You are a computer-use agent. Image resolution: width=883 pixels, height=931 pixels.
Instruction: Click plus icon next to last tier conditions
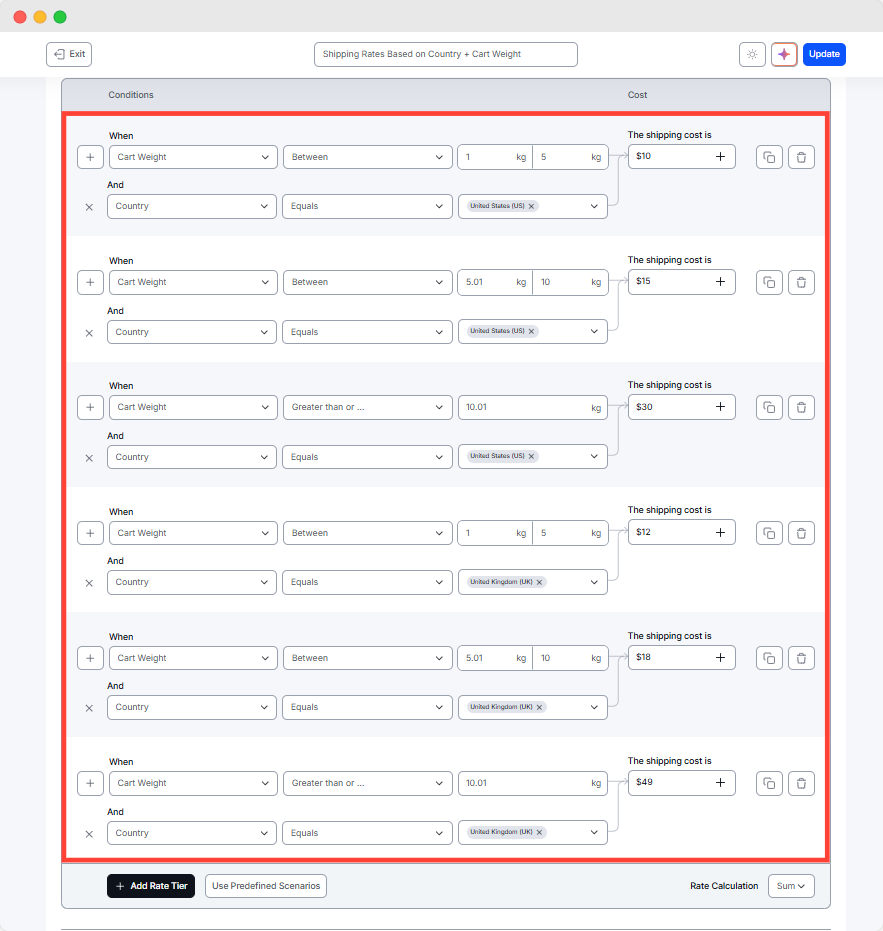[90, 783]
